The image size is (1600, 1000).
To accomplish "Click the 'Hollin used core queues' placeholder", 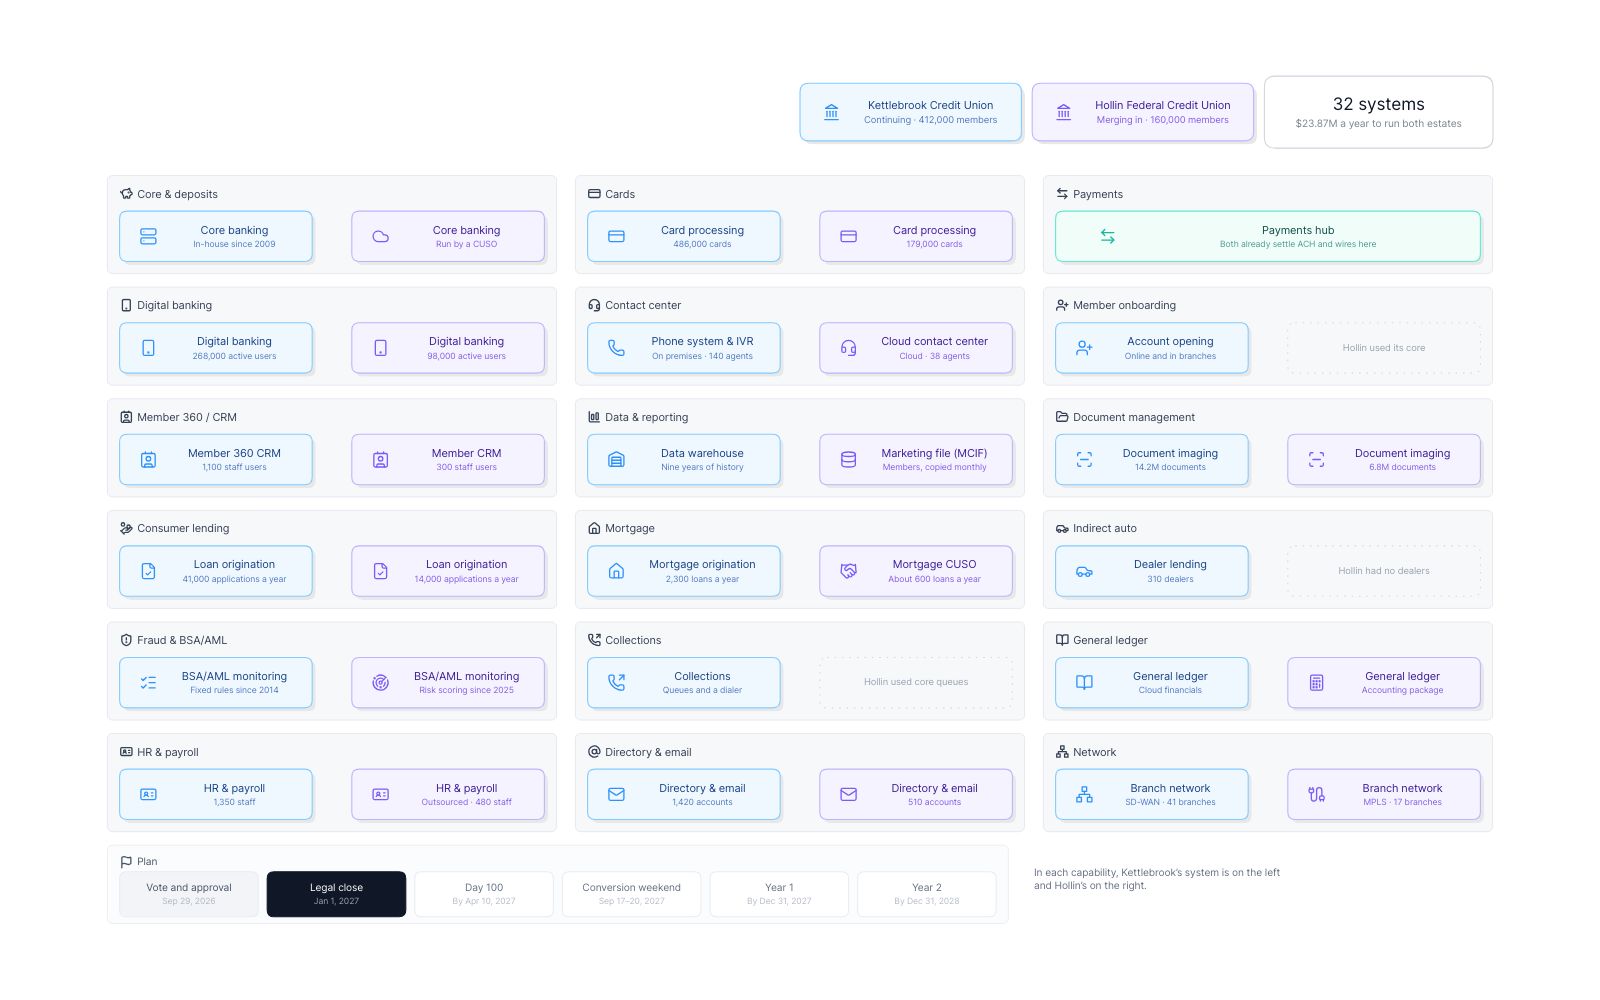I will point(916,683).
